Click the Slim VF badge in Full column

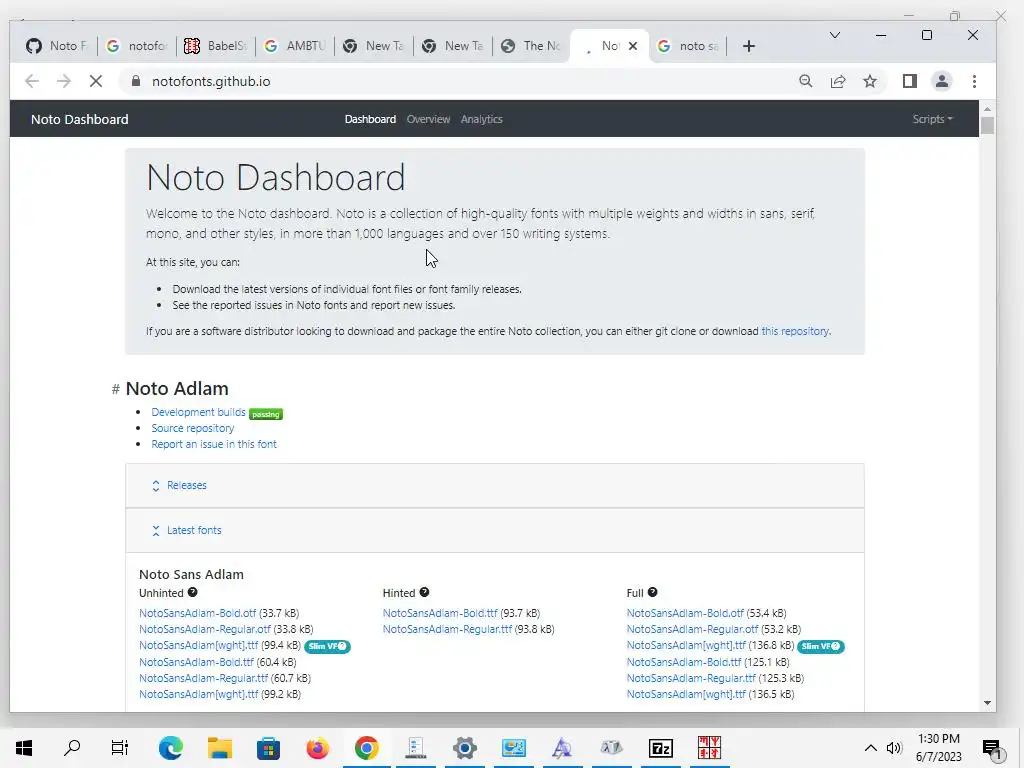tap(821, 646)
